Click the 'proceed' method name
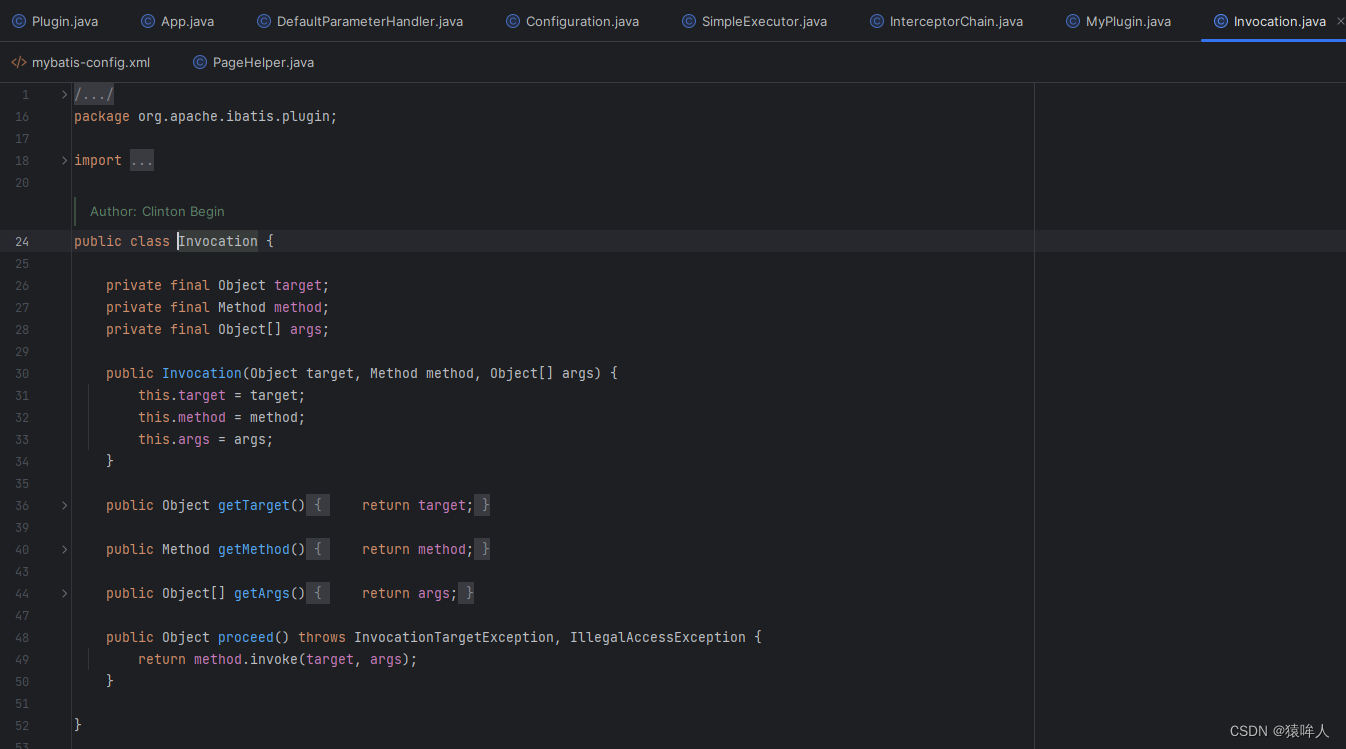Image resolution: width=1346 pixels, height=749 pixels. pyautogui.click(x=246, y=637)
